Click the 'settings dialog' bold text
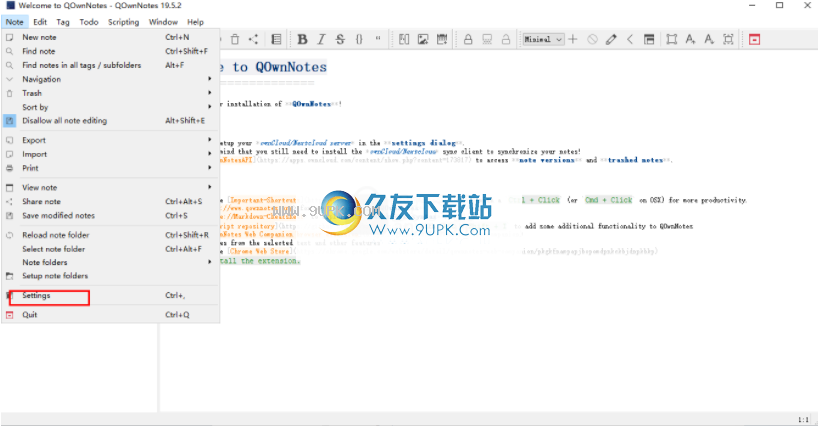 click(x=424, y=143)
